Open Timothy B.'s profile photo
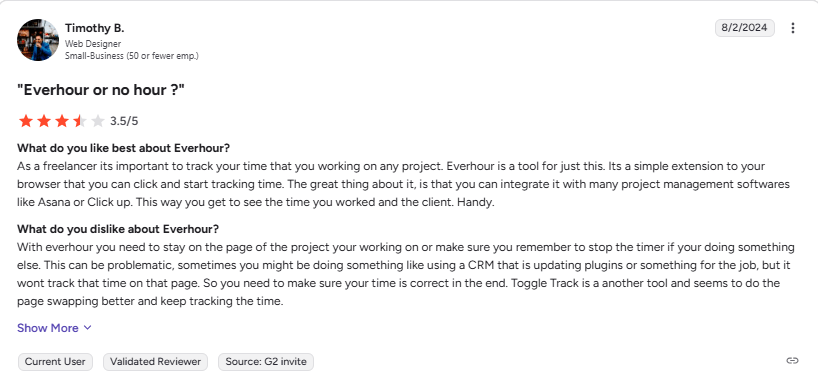The width and height of the screenshot is (818, 381). [38, 40]
